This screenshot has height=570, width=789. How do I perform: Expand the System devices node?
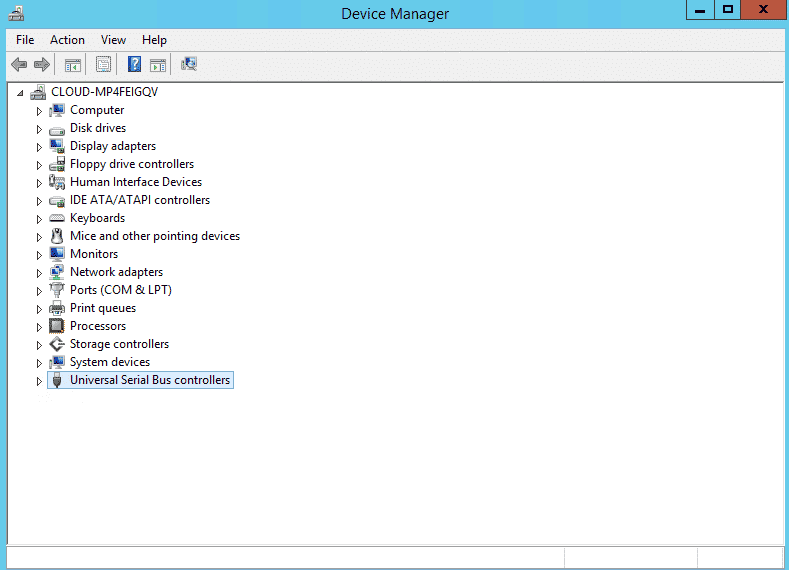click(x=39, y=363)
